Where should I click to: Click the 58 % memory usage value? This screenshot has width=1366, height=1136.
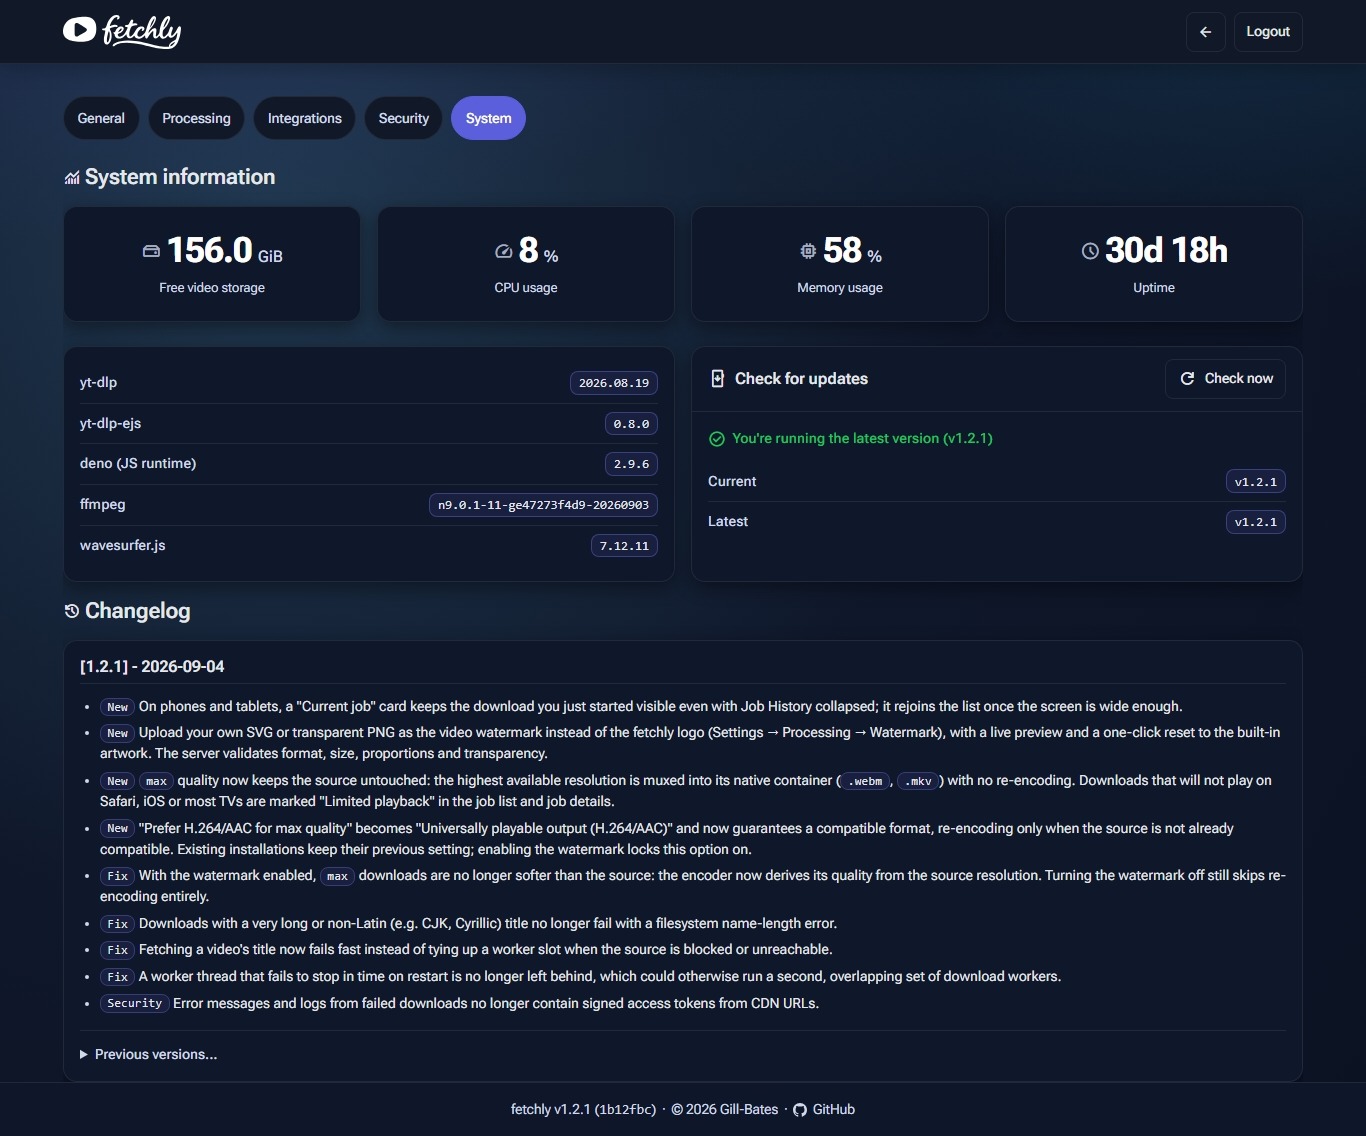(853, 251)
